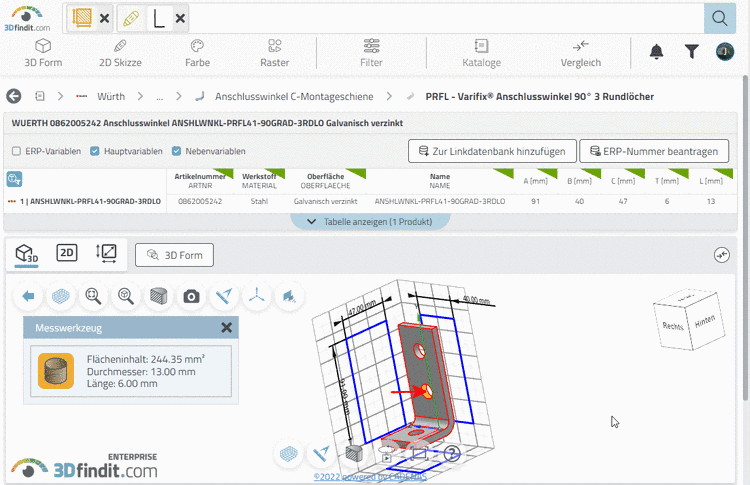Click the Artikelnummer column header

[x=200, y=181]
